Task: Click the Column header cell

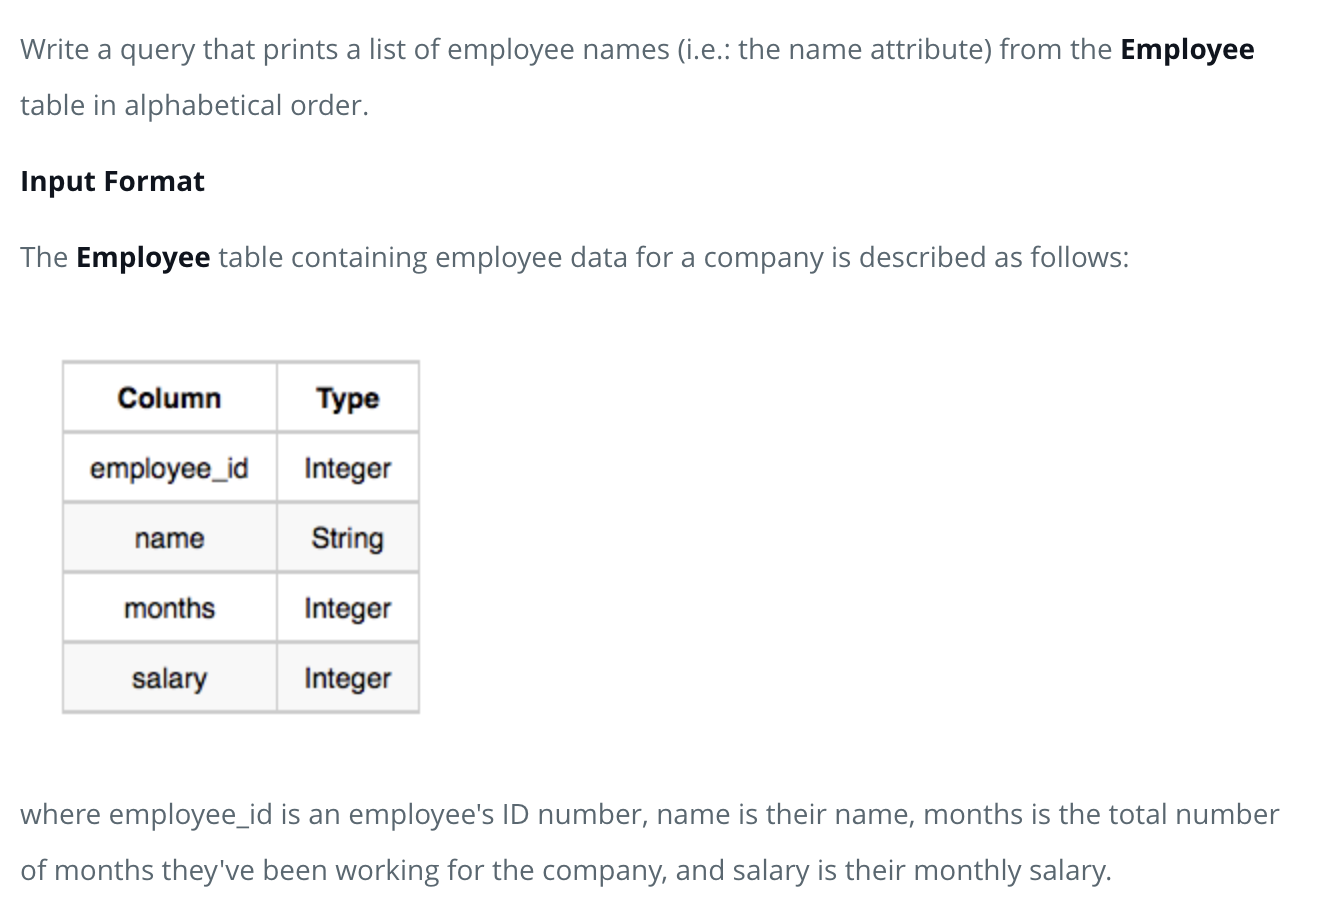Action: point(169,397)
